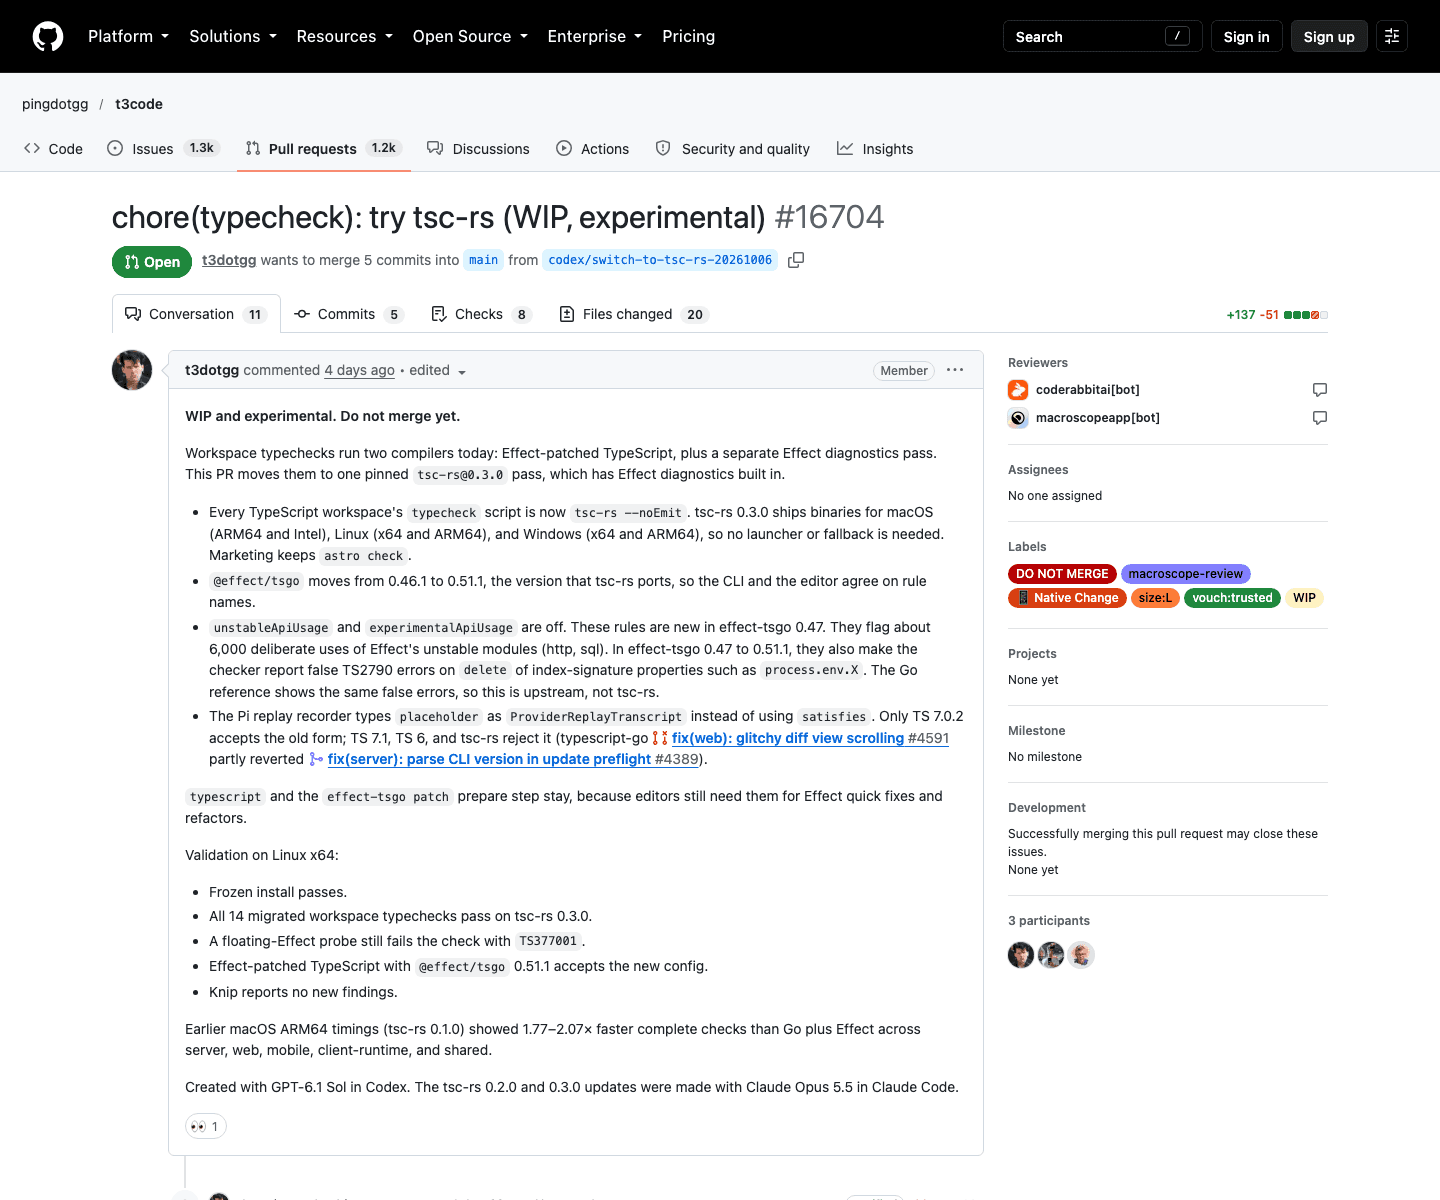1440x1200 pixels.
Task: Click the Sign in button
Action: [1246, 36]
